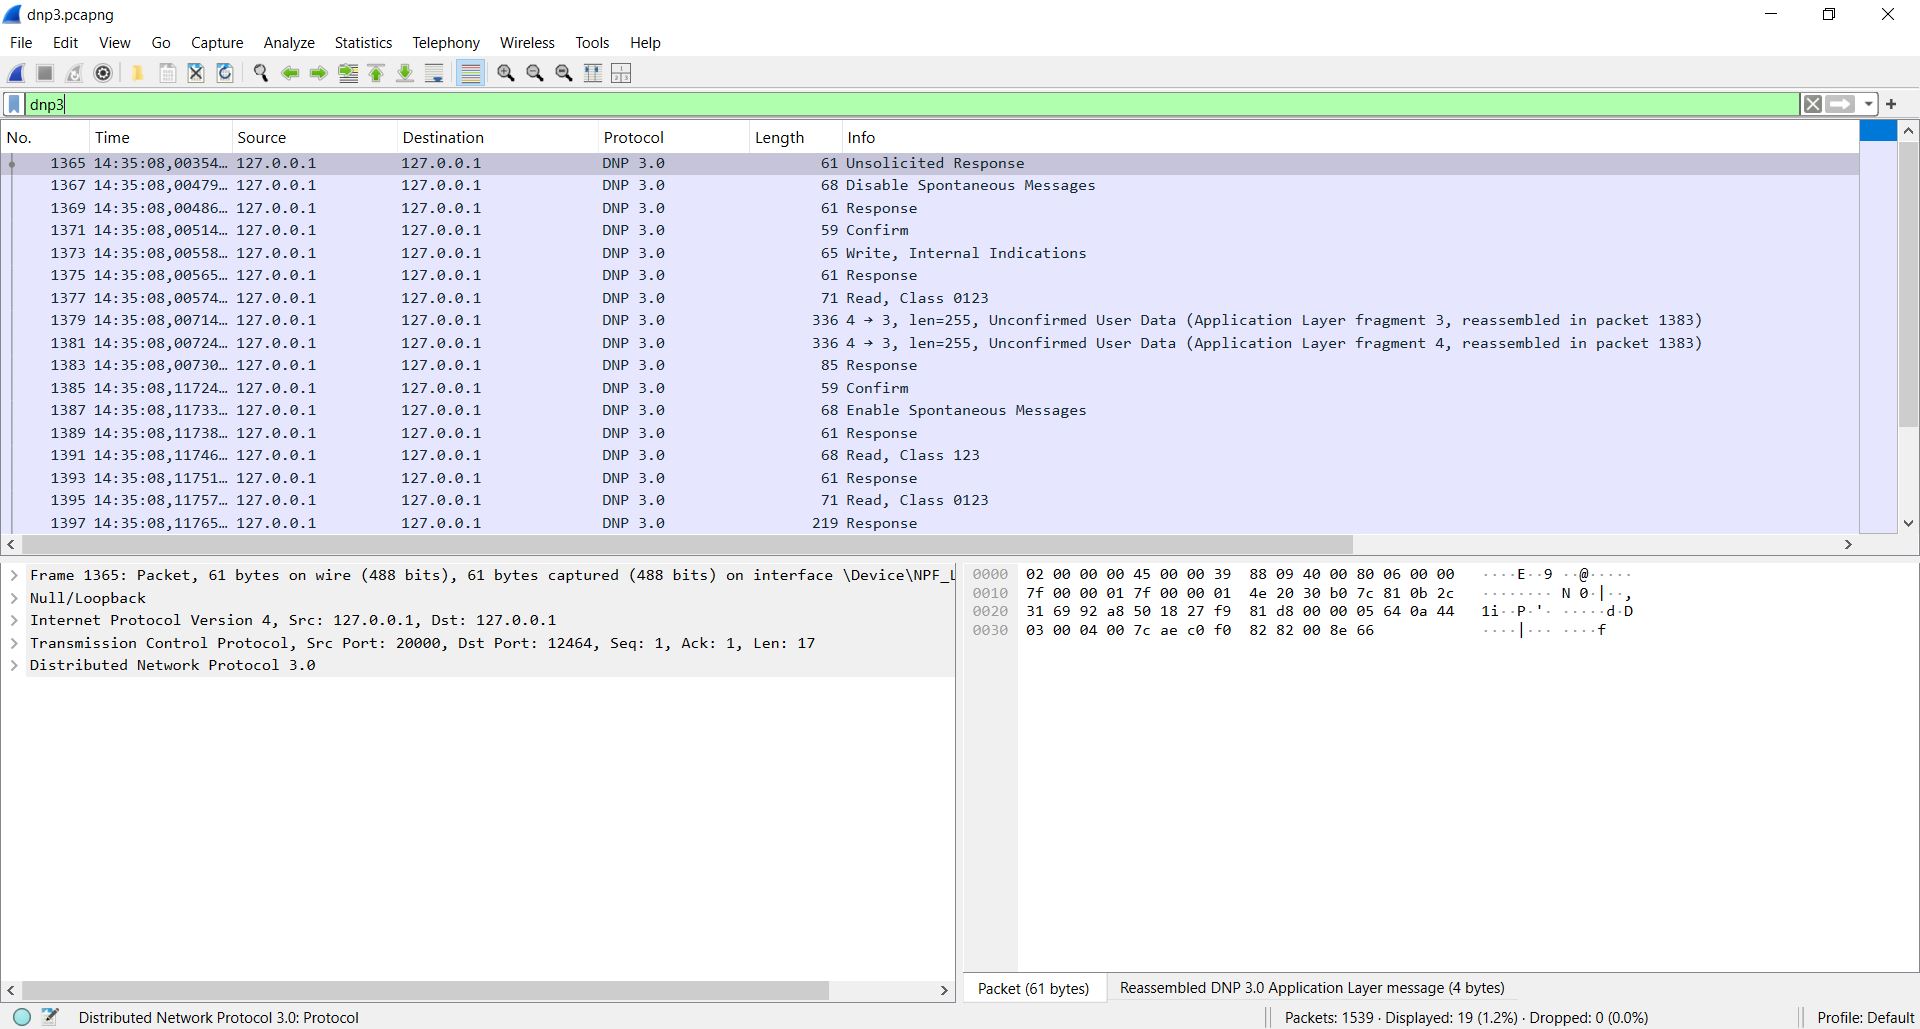The image size is (1920, 1029).
Task: Start a new packet capture
Action: 15,73
